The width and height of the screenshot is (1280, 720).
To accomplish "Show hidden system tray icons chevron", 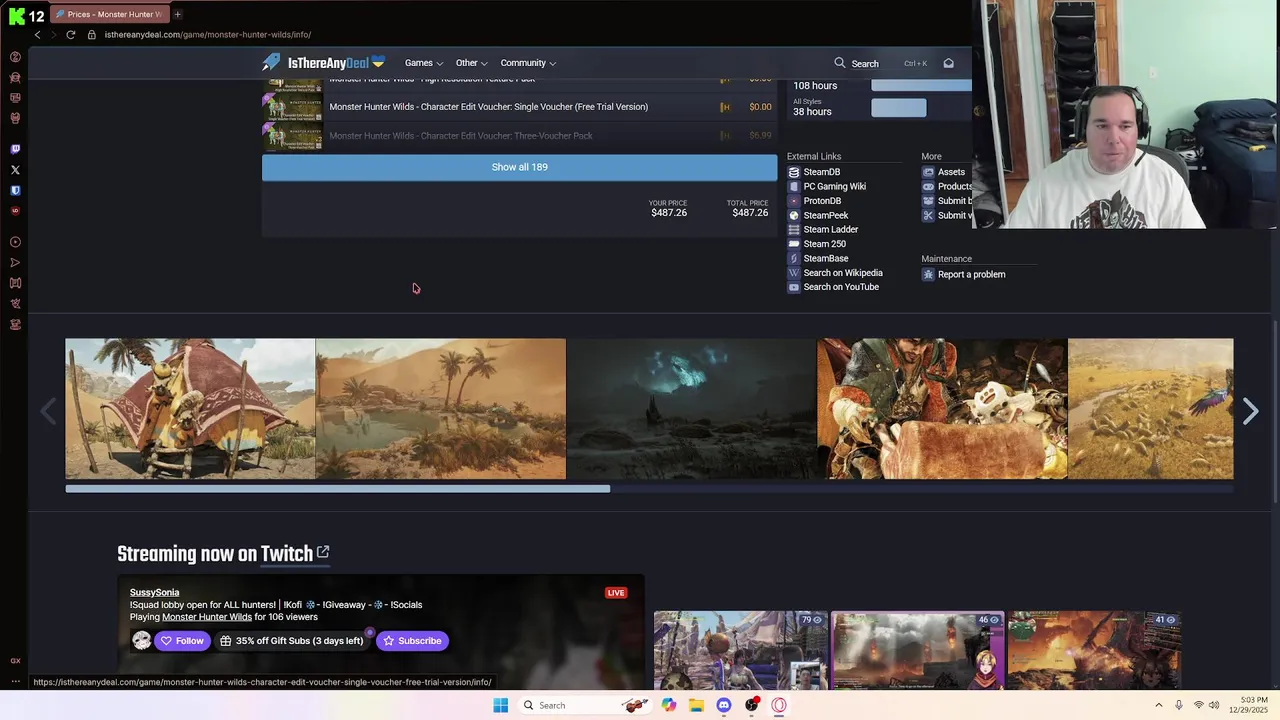I will tap(1159, 705).
